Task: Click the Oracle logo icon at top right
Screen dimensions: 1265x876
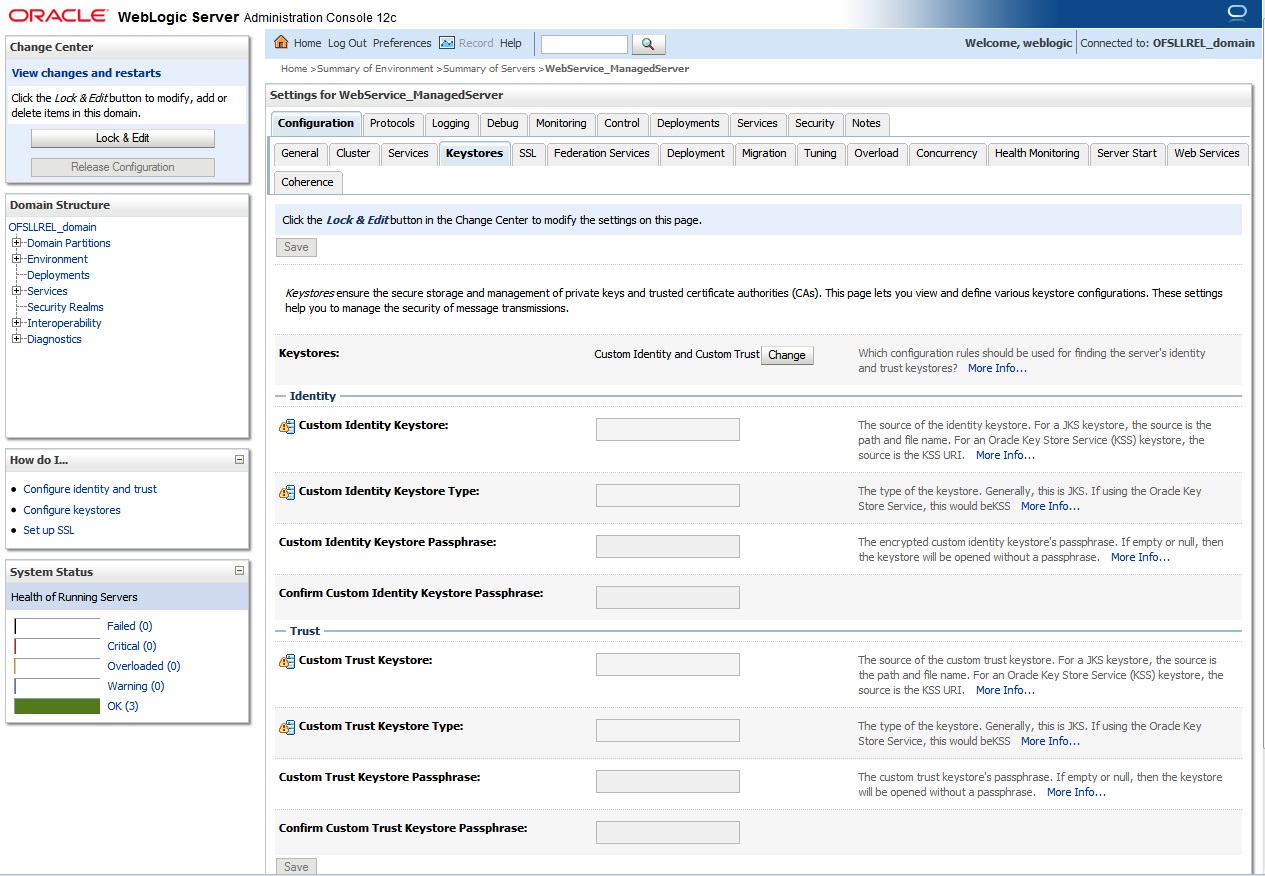Action: click(1236, 12)
